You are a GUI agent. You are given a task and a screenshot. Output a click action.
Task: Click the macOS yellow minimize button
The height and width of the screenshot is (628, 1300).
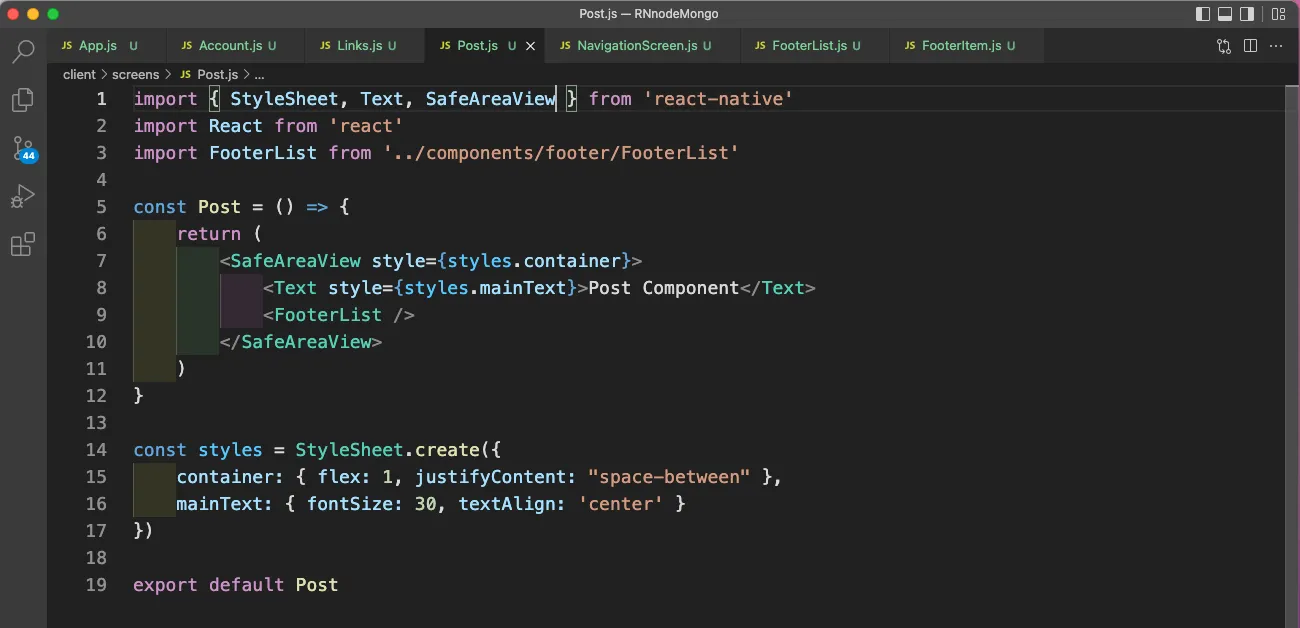click(x=33, y=14)
